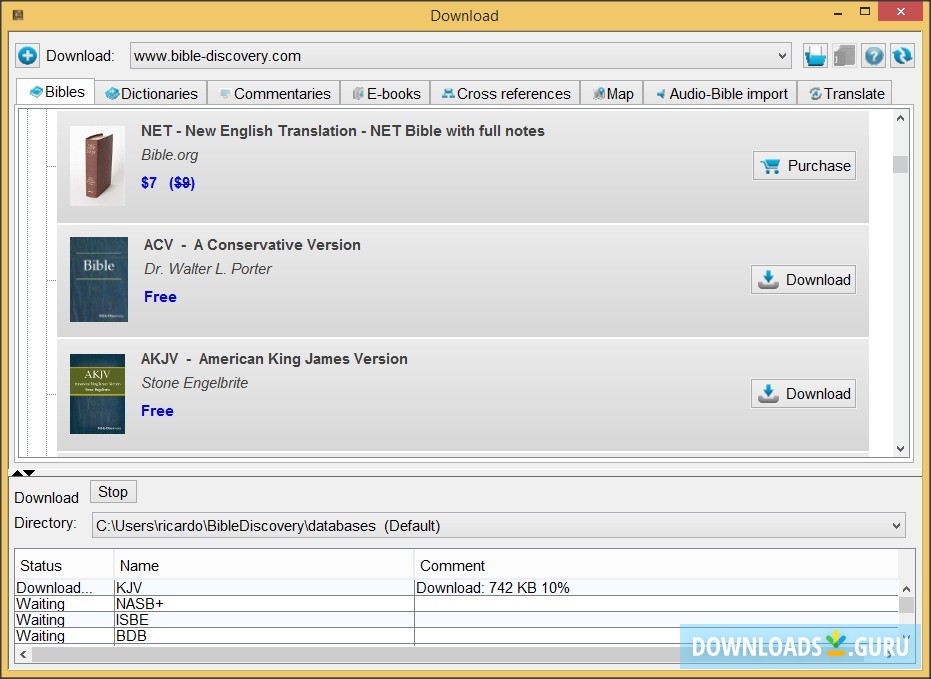Image resolution: width=931 pixels, height=679 pixels.
Task: Click the Bible list scroll down arrow
Action: click(900, 449)
